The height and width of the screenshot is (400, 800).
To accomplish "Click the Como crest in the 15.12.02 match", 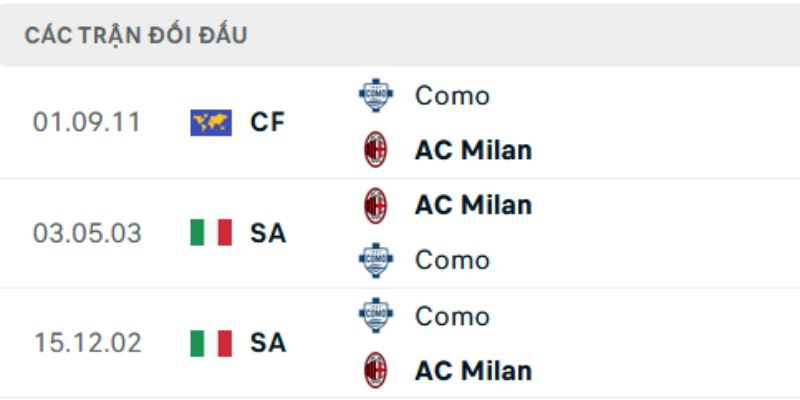I will 376,316.
